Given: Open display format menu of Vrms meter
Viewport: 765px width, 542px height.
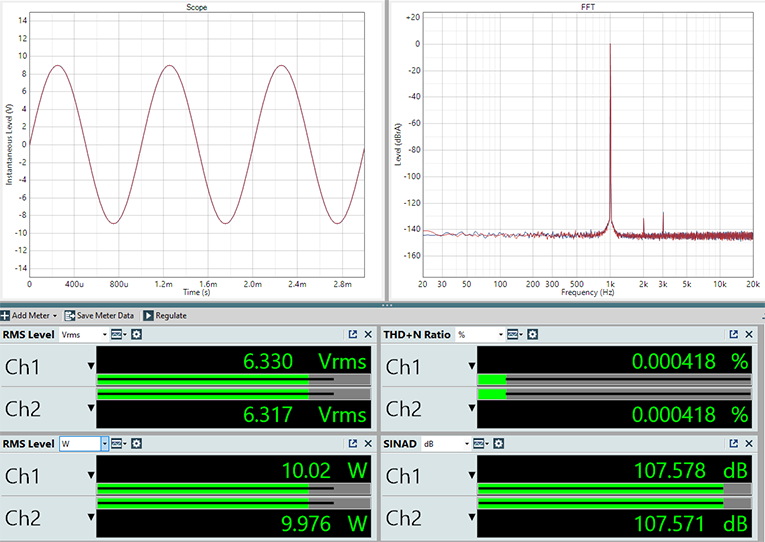Looking at the screenshot, I should tap(119, 334).
